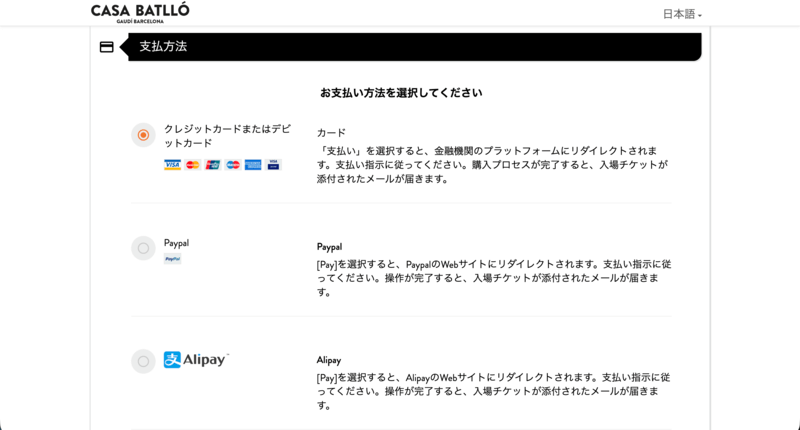This screenshot has height=430, width=800.
Task: Click the UnionPay card logo
Action: (213, 165)
